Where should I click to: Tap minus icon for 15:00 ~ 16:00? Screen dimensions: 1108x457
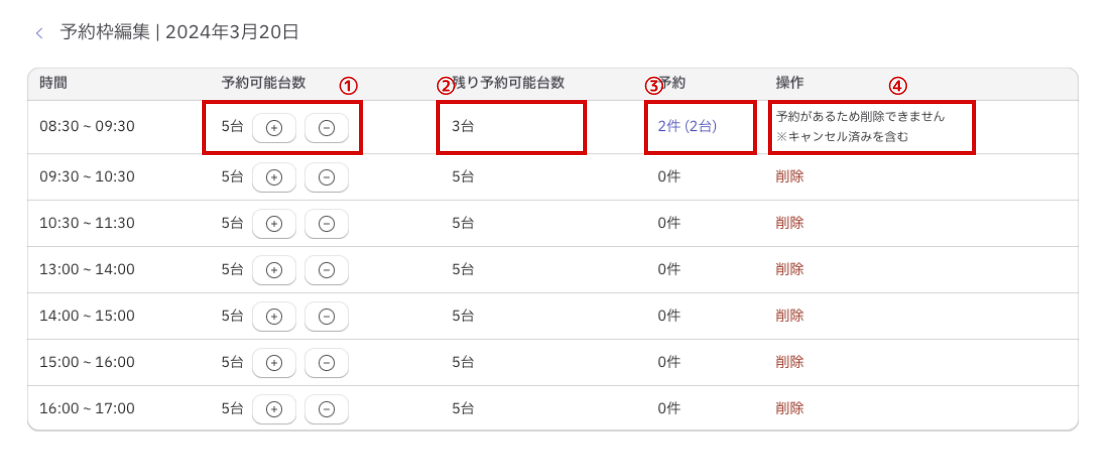326,362
